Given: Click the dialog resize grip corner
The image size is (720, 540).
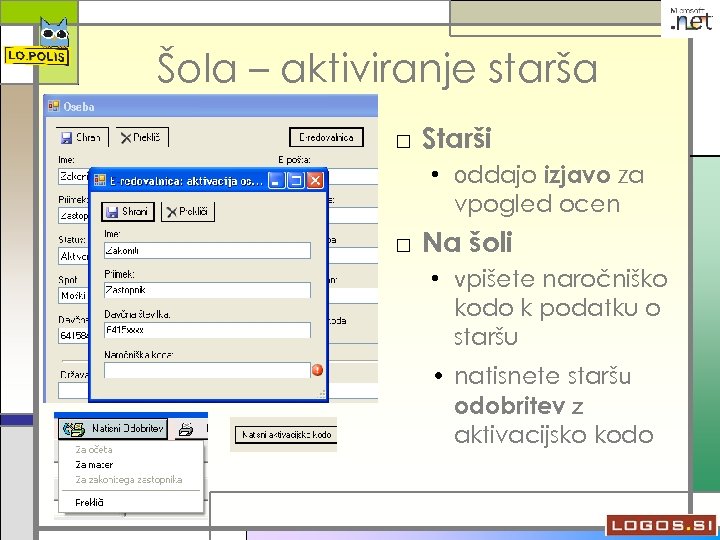Looking at the screenshot, I should [x=321, y=394].
